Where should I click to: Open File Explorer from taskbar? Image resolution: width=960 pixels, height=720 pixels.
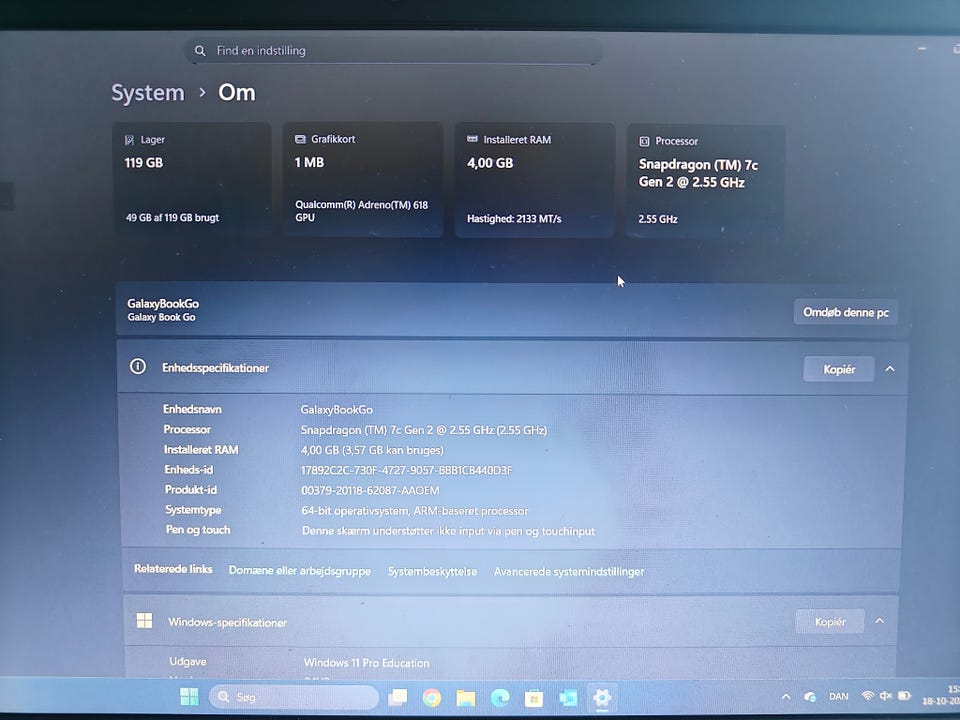pyautogui.click(x=466, y=697)
